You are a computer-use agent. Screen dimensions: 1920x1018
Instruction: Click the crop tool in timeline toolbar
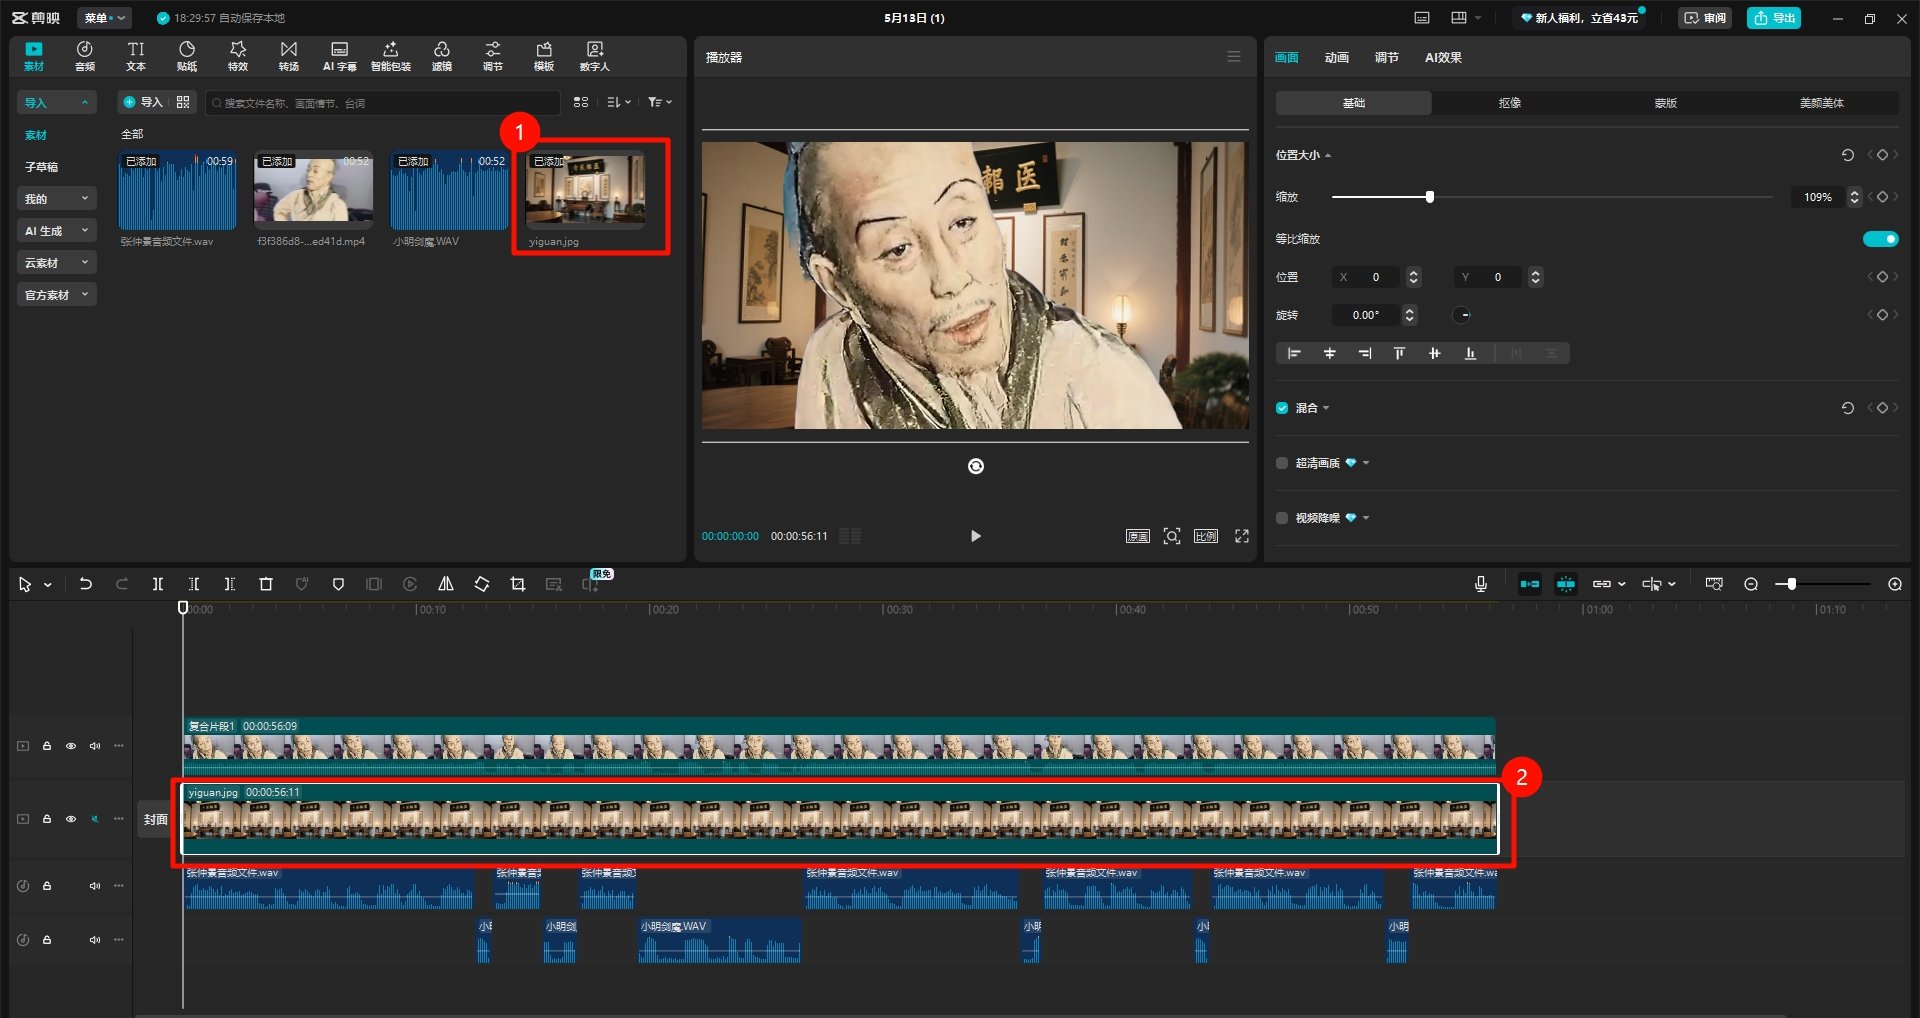pos(517,584)
